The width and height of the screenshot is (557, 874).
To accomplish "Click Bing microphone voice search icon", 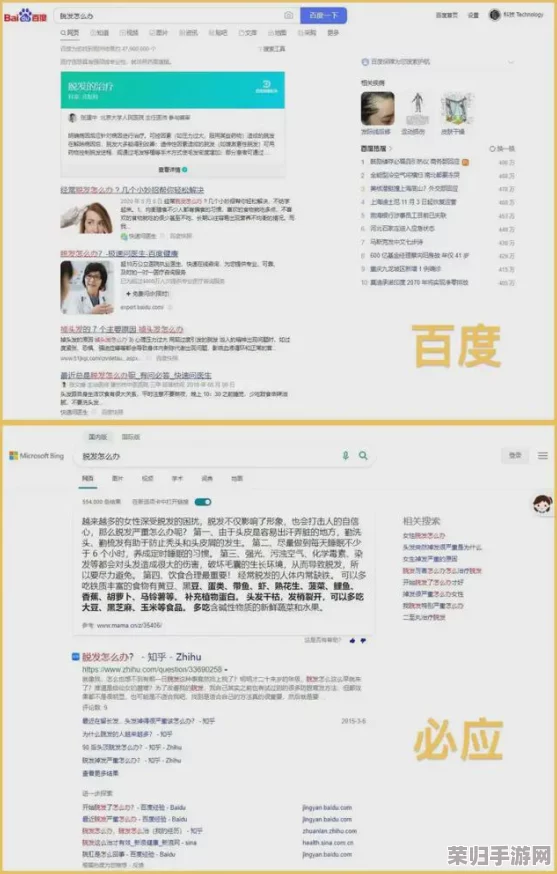I will (x=346, y=456).
